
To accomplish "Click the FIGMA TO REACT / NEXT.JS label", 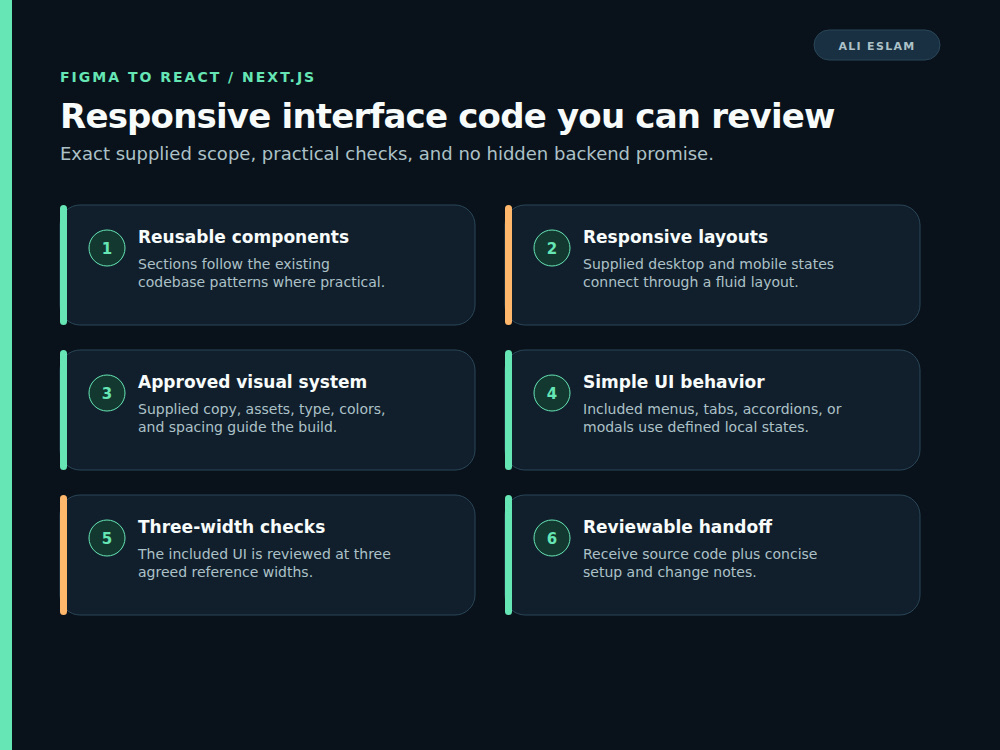I will (188, 77).
